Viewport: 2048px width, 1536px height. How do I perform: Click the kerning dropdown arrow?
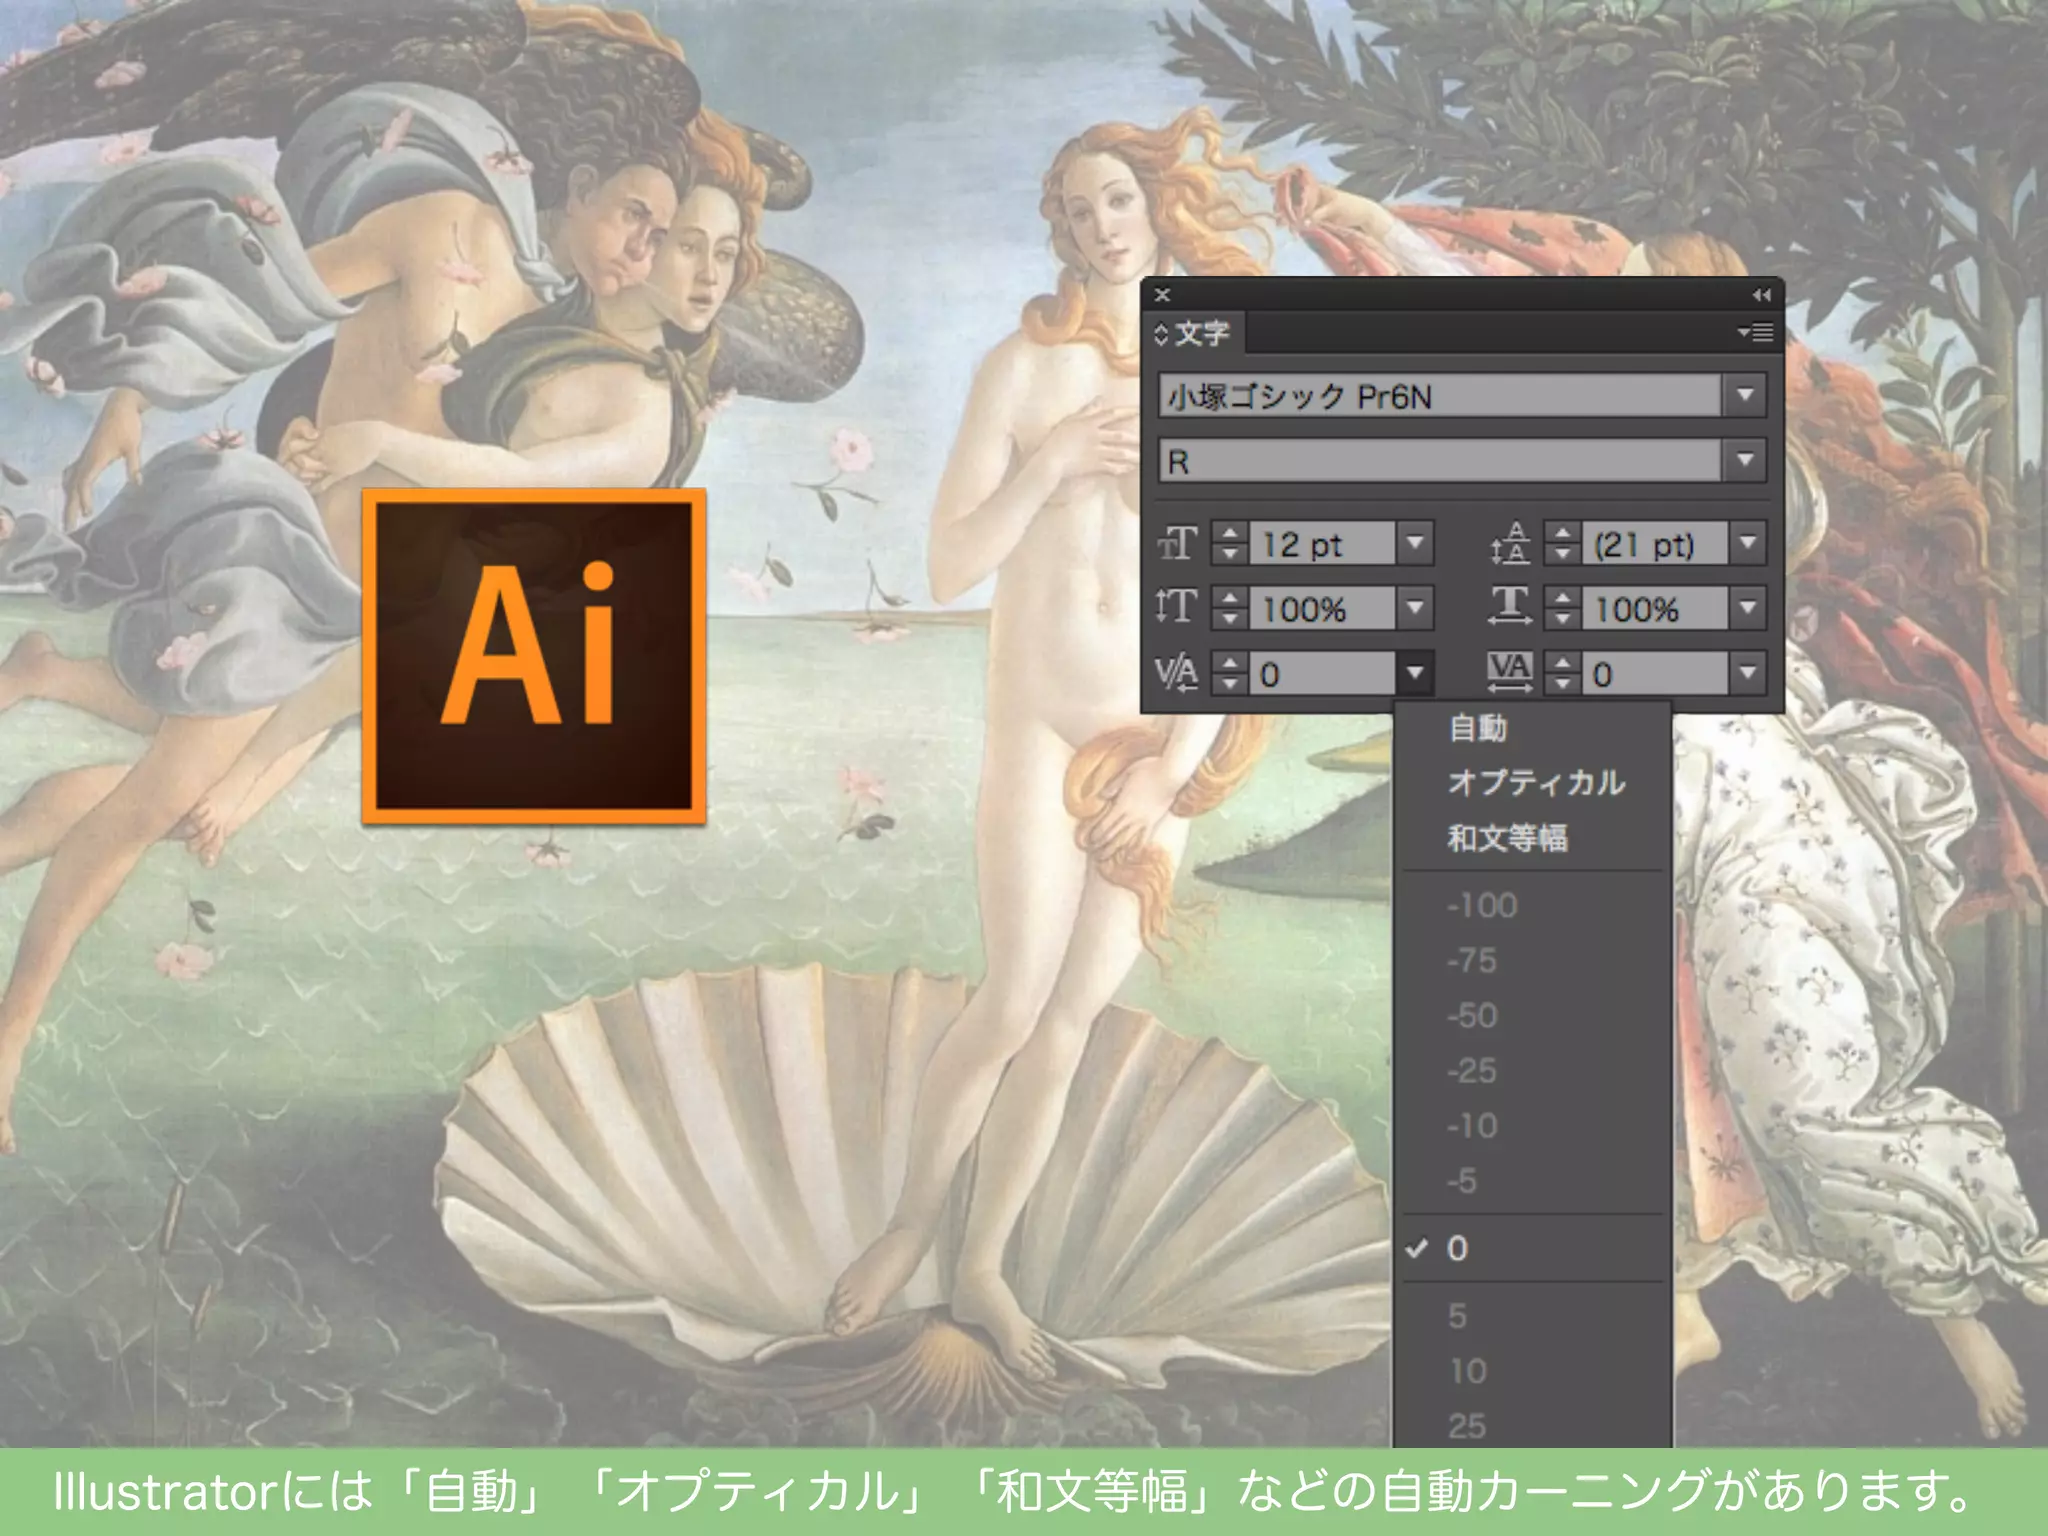click(x=1415, y=673)
